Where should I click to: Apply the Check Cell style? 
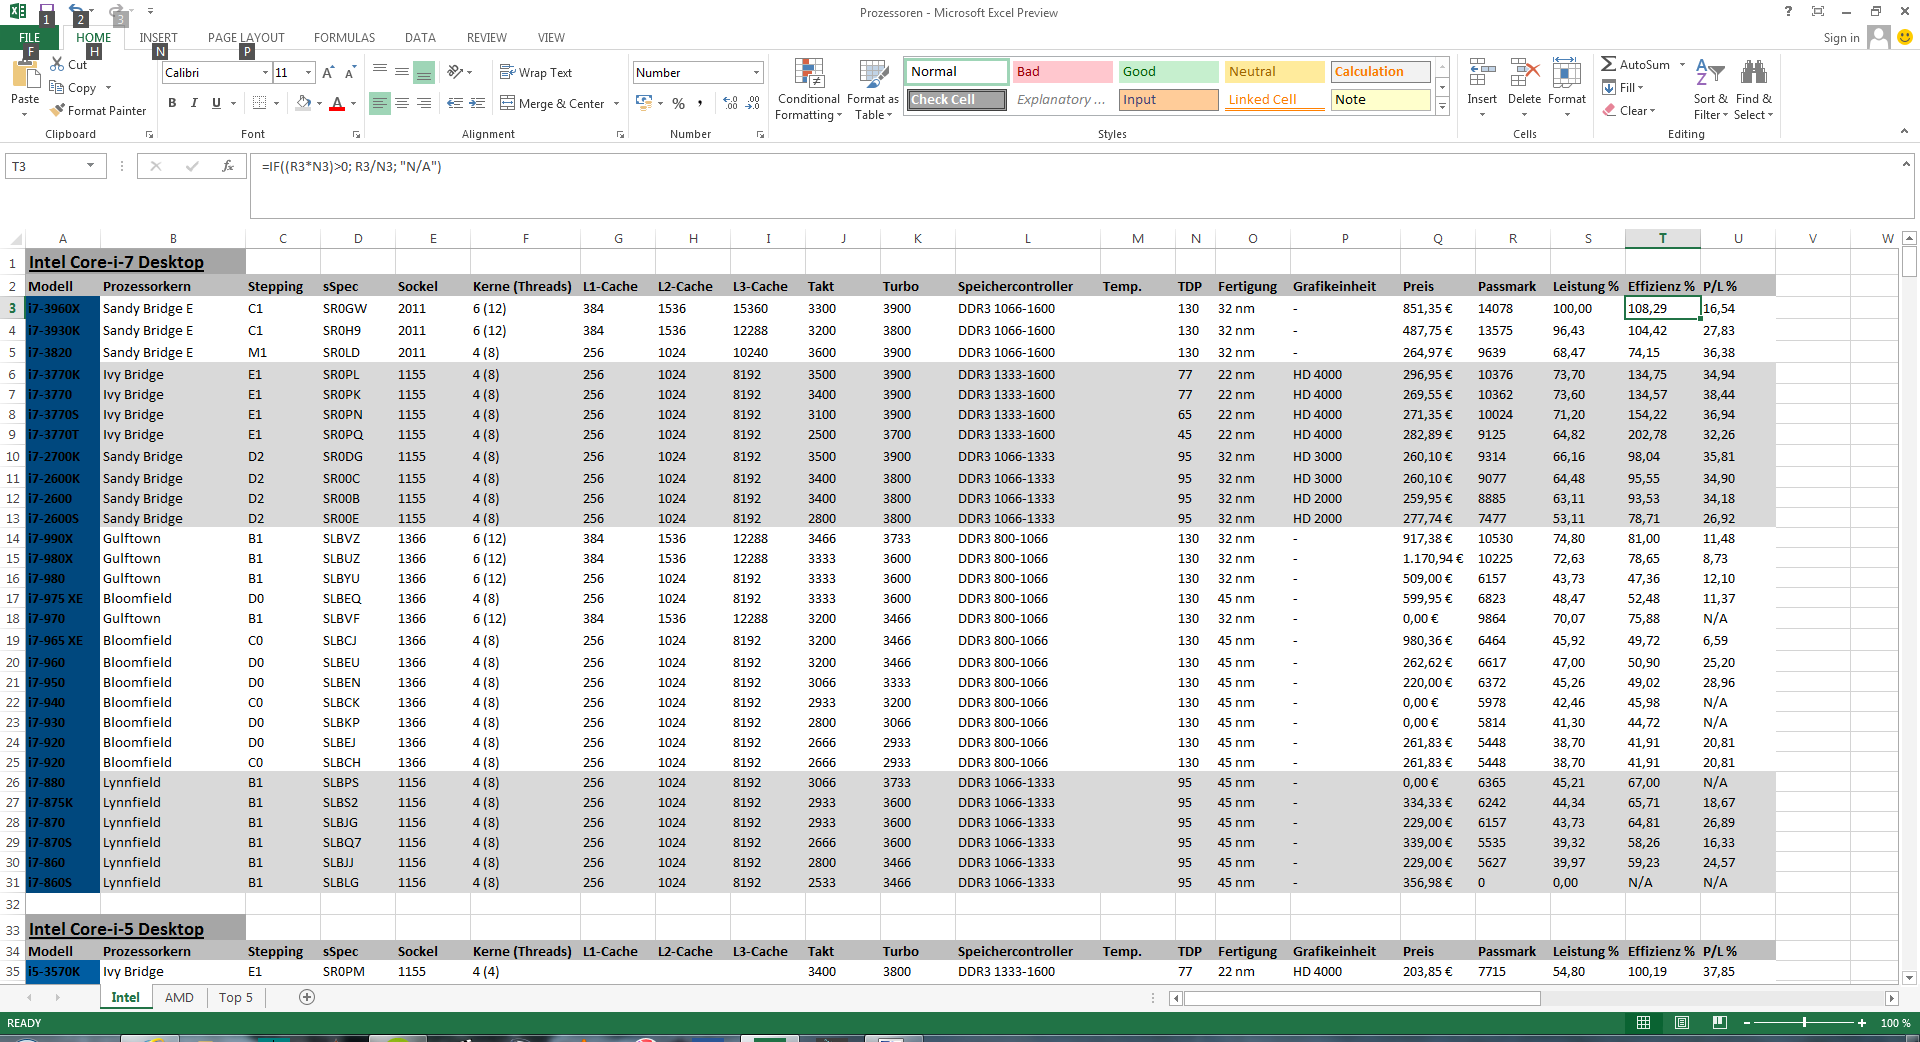pos(957,100)
